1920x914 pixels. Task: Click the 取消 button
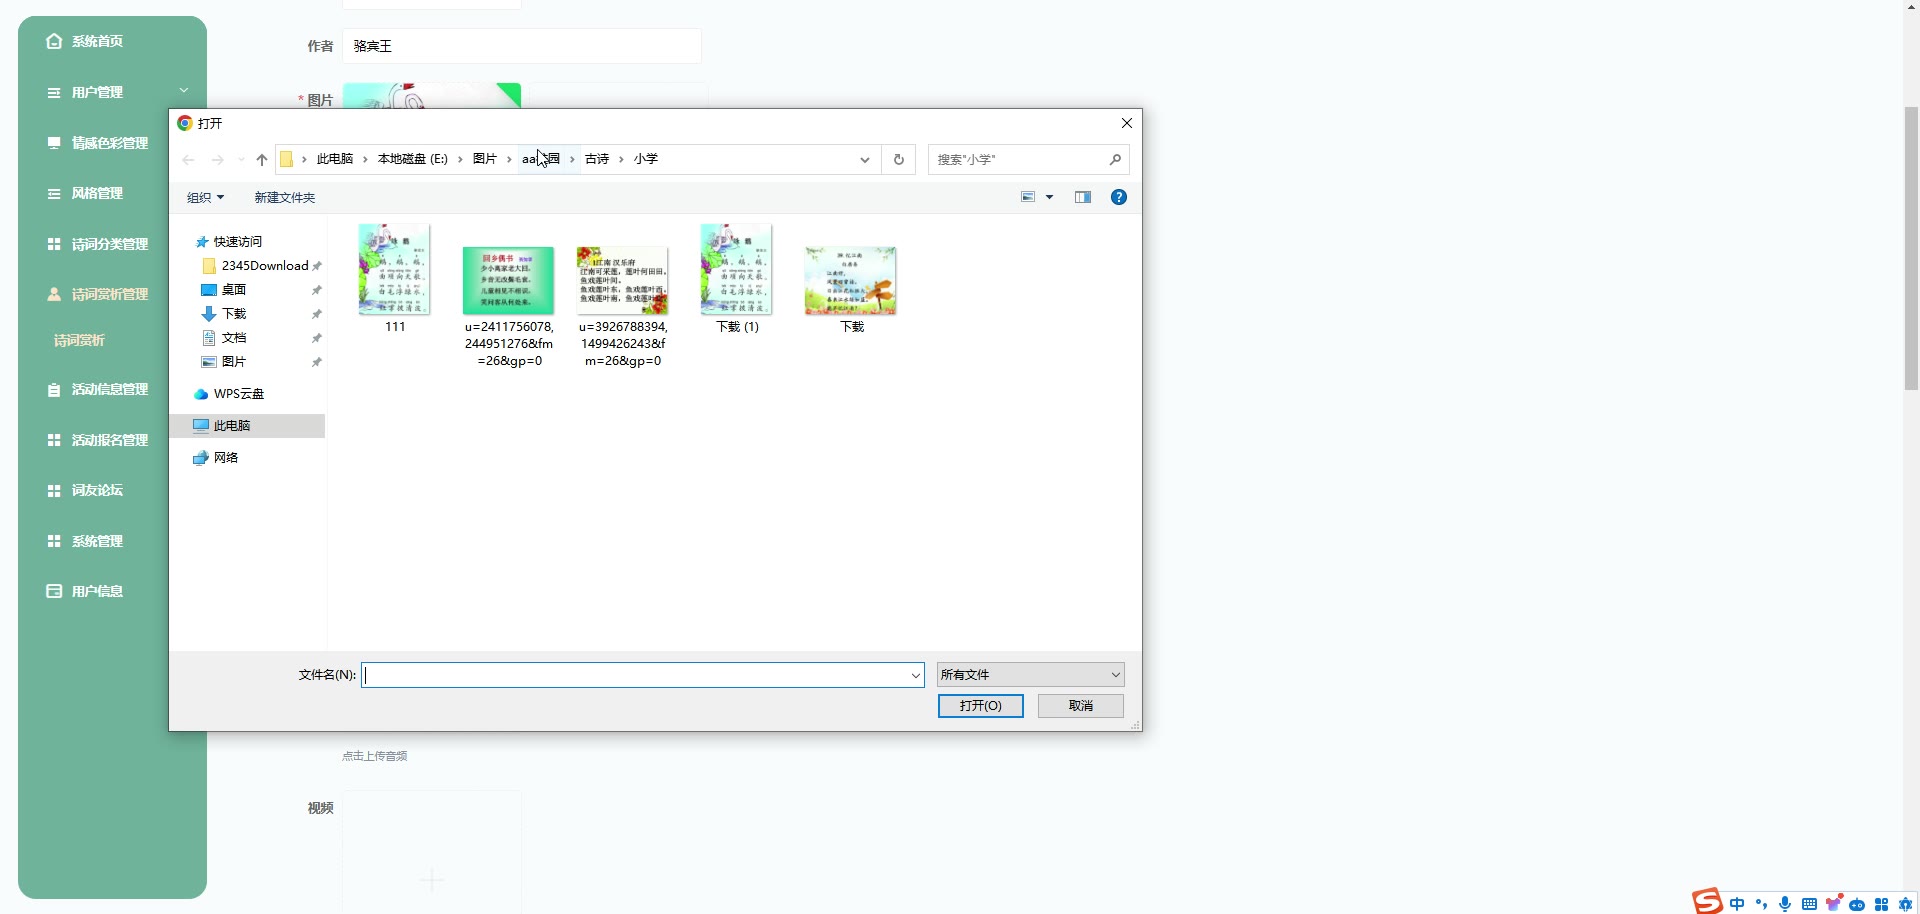[1081, 706]
